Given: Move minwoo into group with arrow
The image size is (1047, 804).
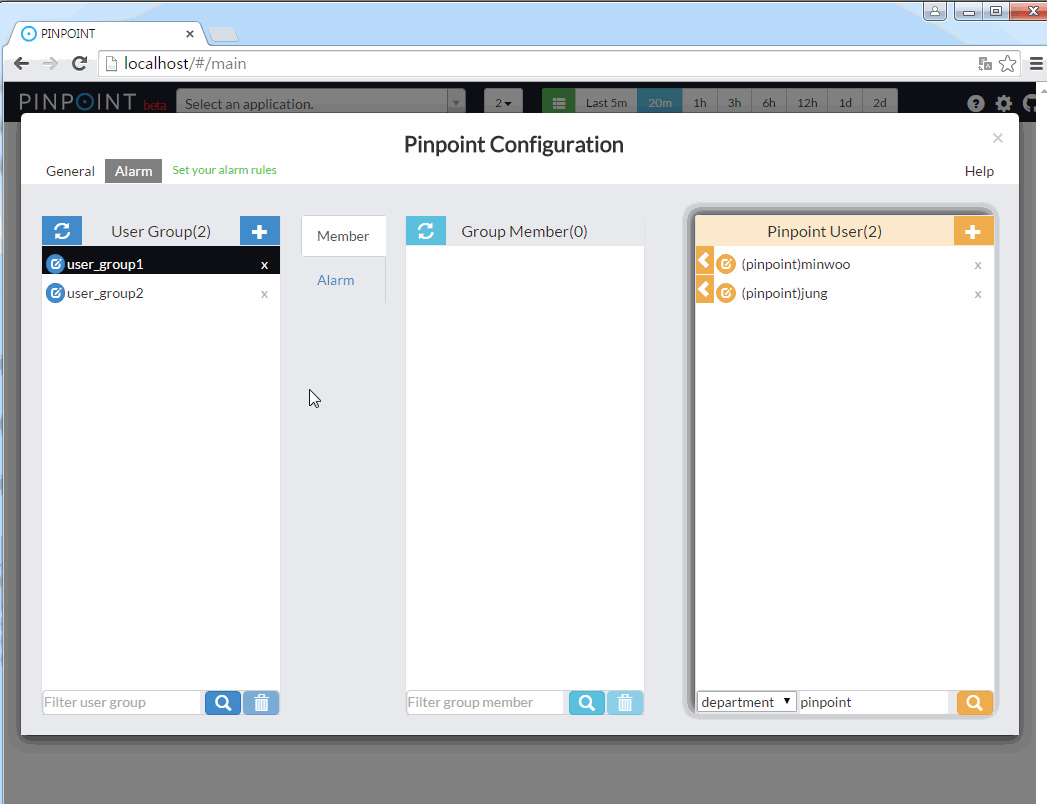Looking at the screenshot, I should tap(704, 262).
